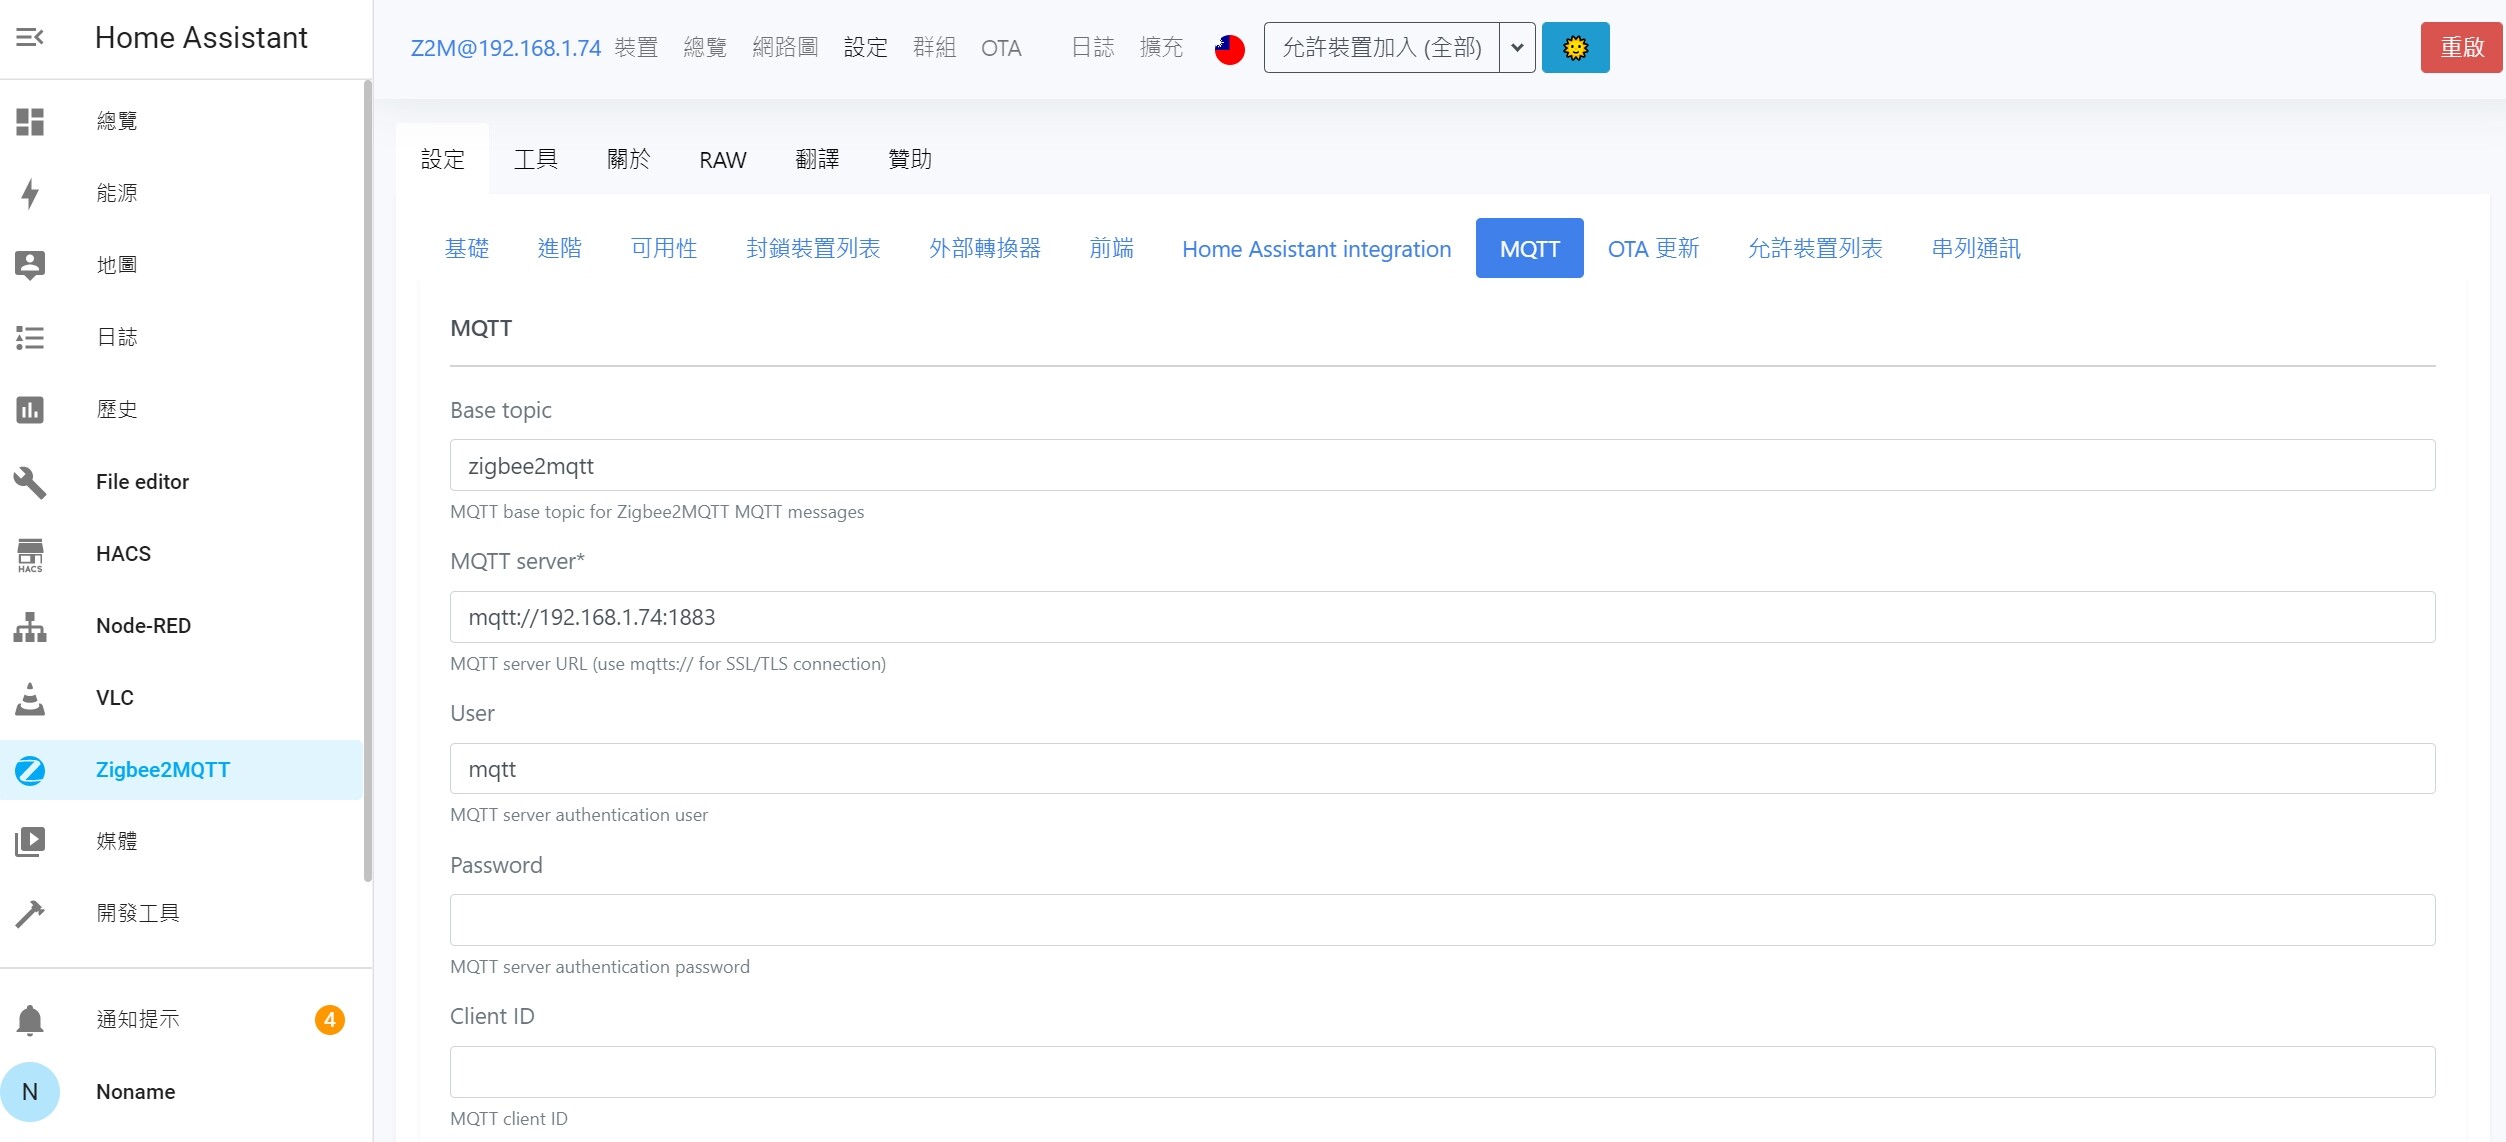Switch to the 贊助 tab

tap(910, 159)
